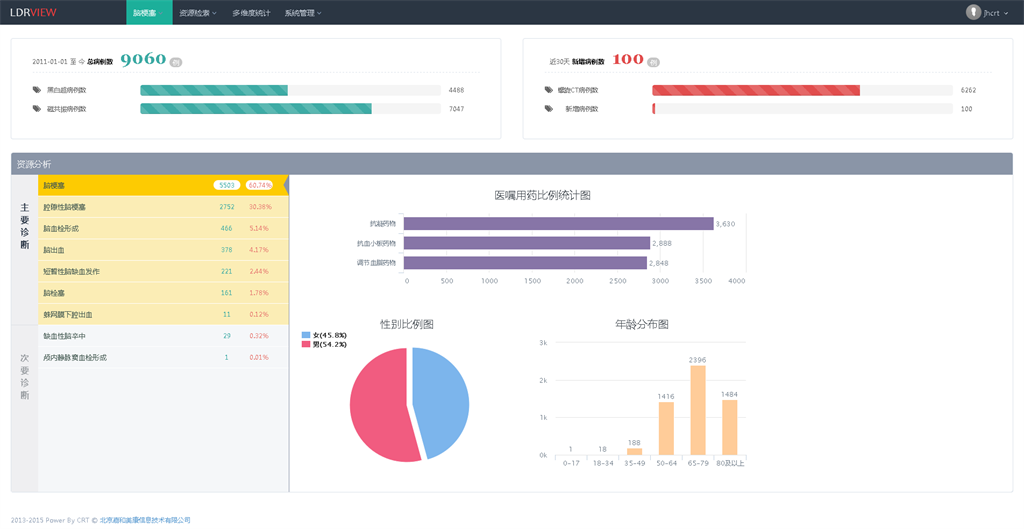Click the tag icon beside 磁共振病例数

pos(37,109)
